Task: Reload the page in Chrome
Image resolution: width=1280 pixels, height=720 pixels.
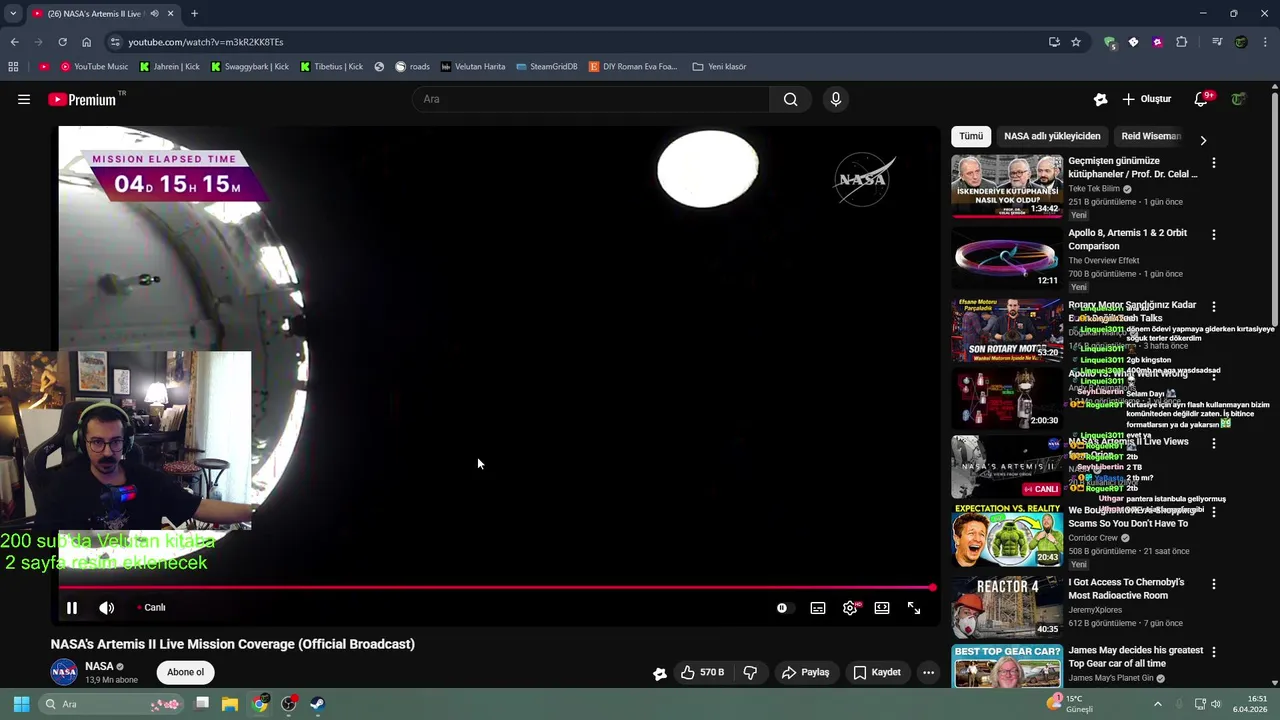Action: (x=62, y=42)
